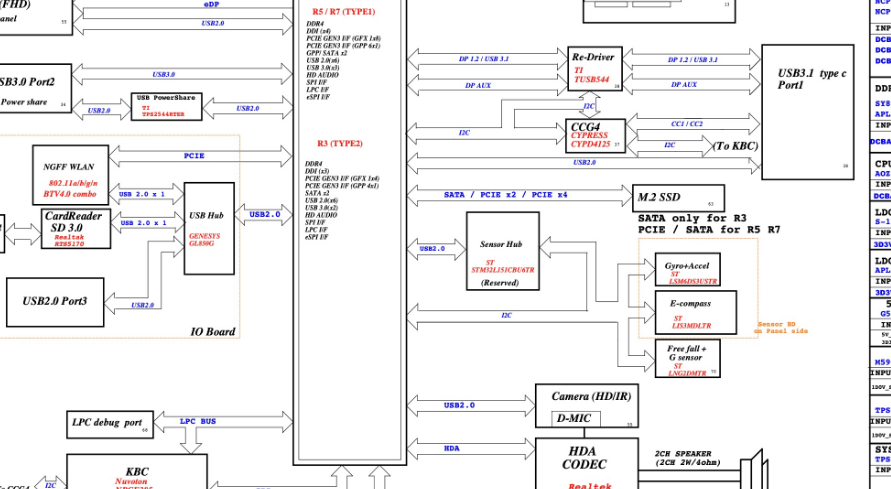
Task: Click the USB Hub block title
Action: 206,216
